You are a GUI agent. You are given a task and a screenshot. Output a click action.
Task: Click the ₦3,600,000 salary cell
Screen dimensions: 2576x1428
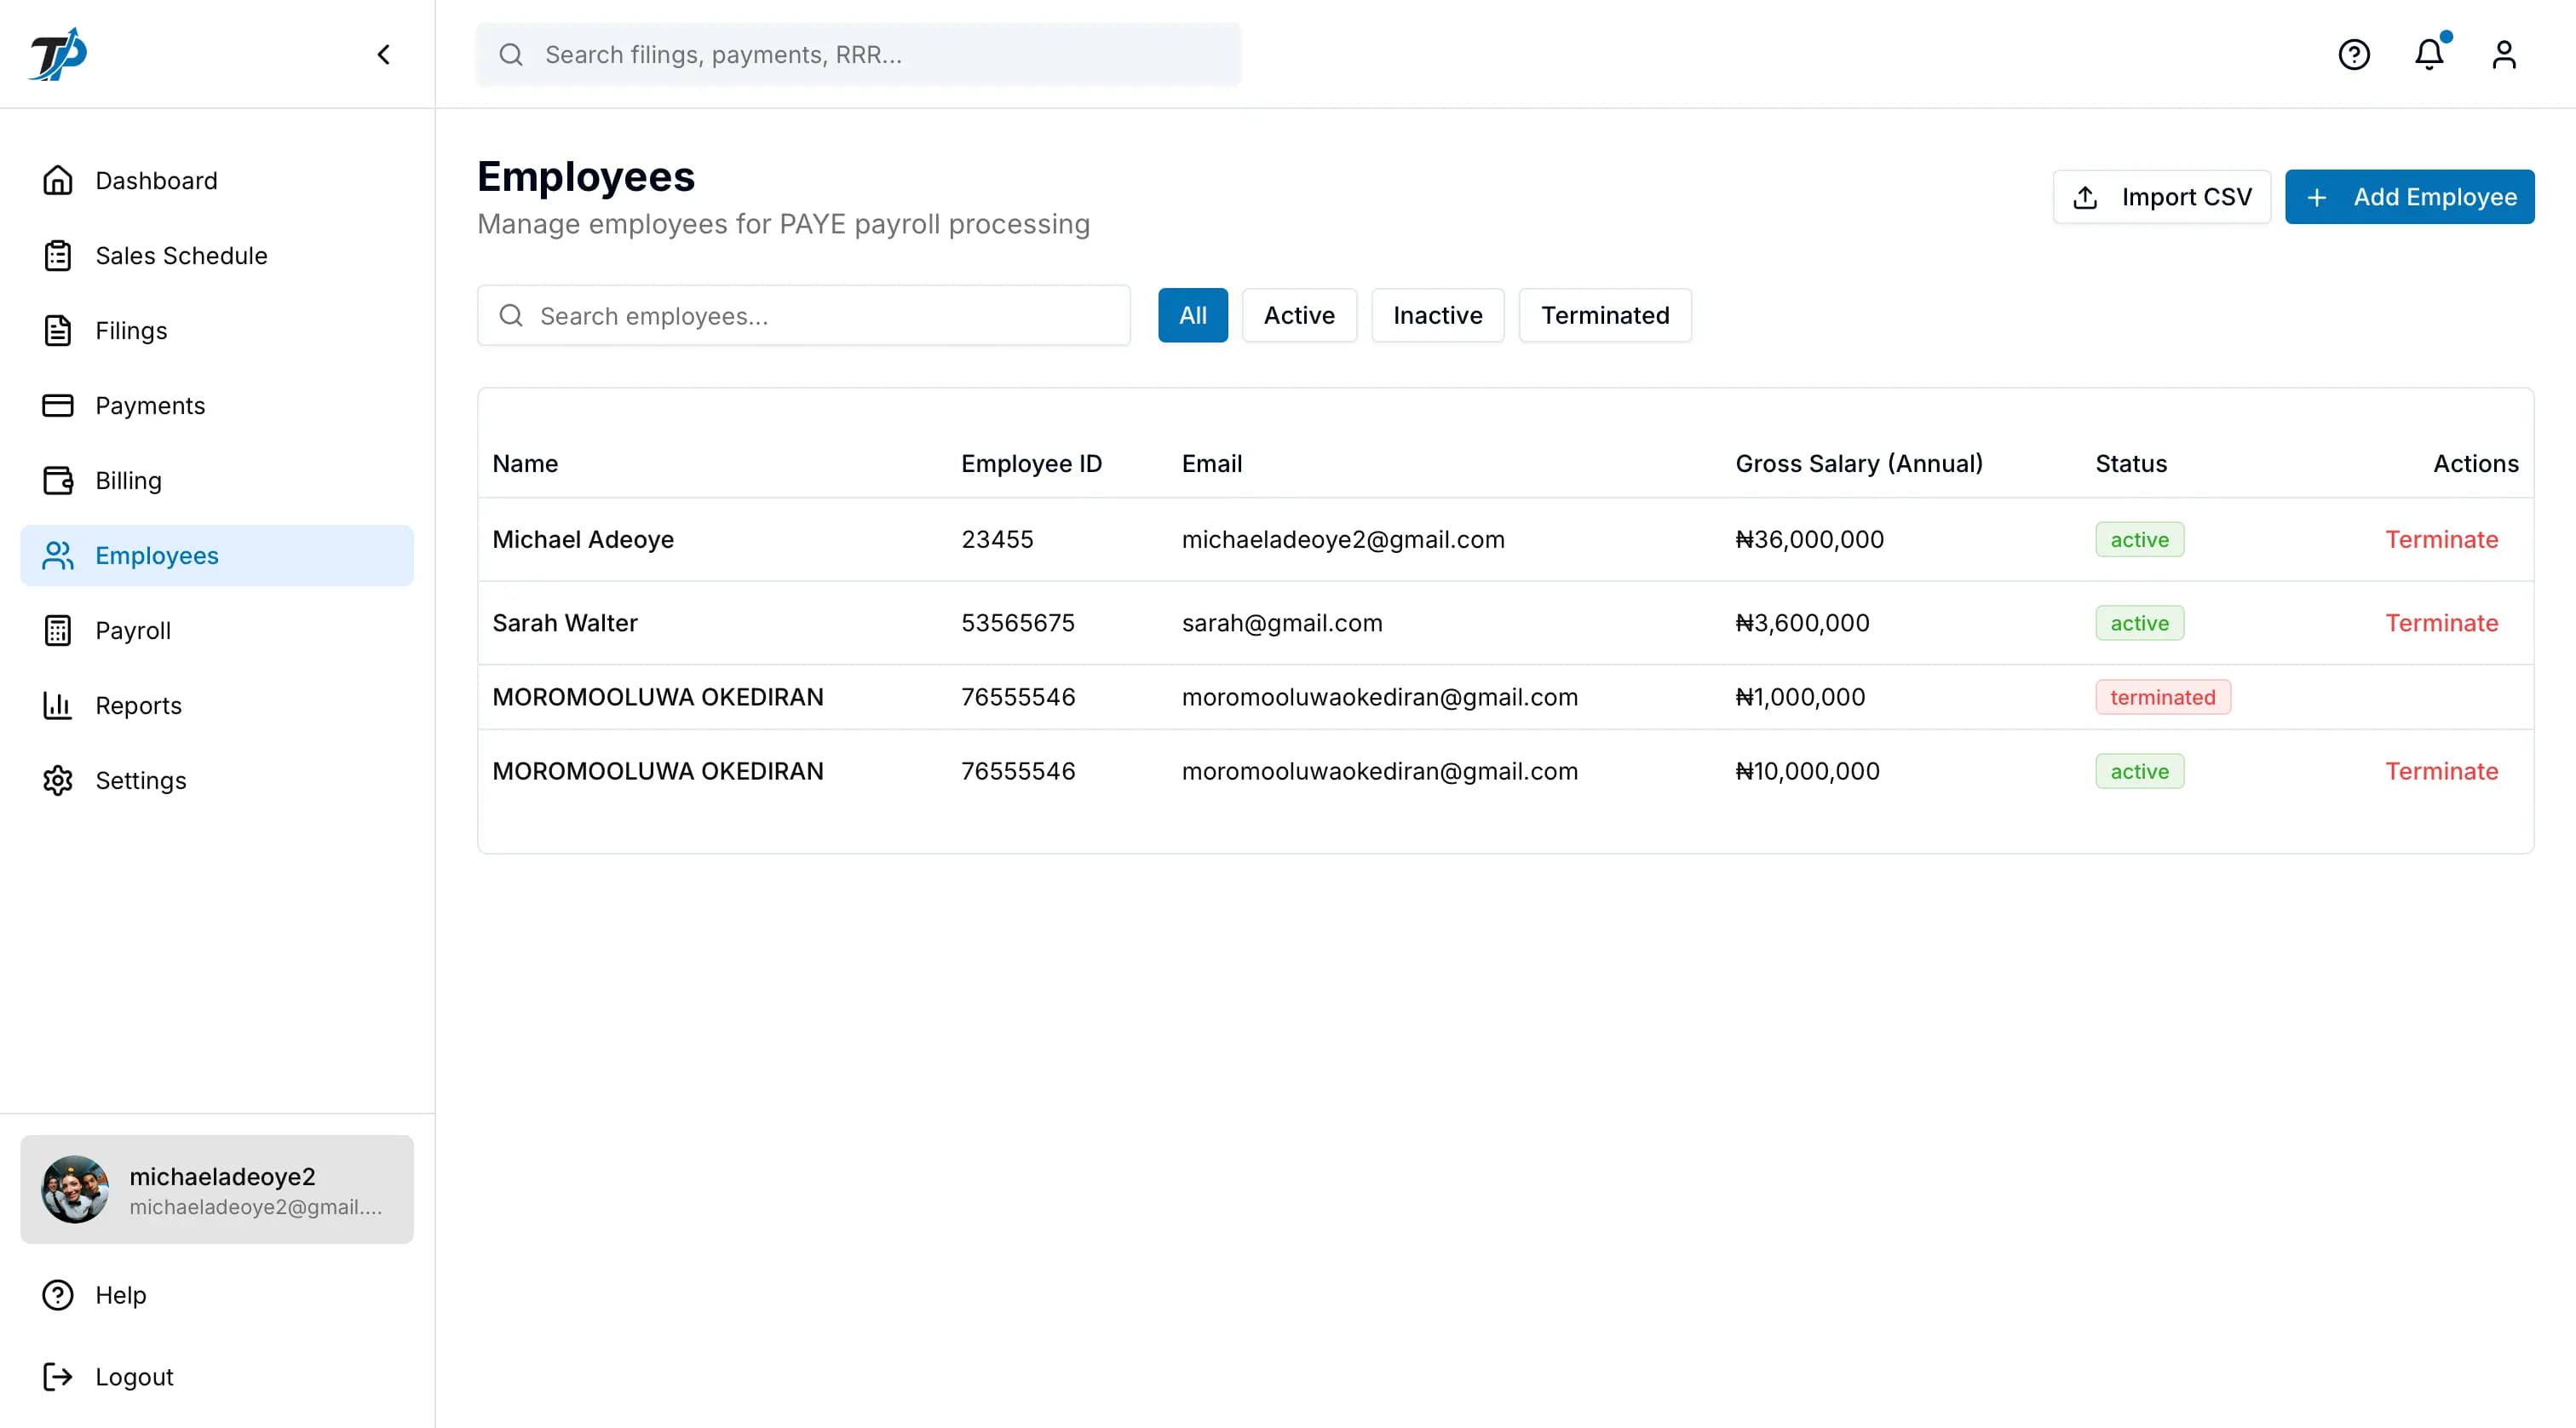point(1802,622)
